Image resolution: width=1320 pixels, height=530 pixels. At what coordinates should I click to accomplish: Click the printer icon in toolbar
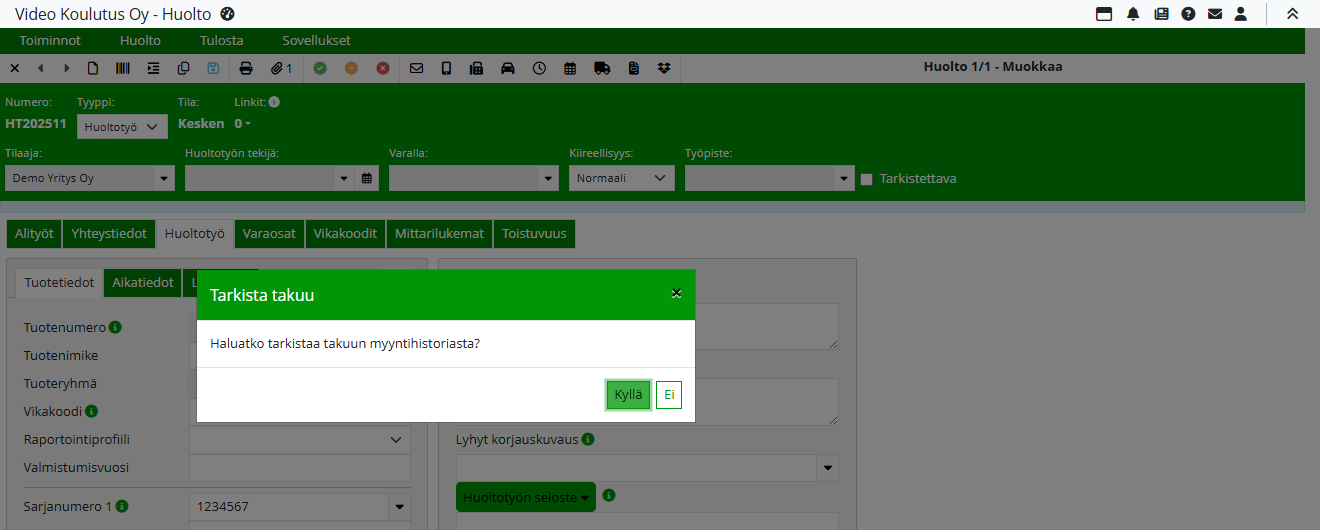pyautogui.click(x=246, y=68)
